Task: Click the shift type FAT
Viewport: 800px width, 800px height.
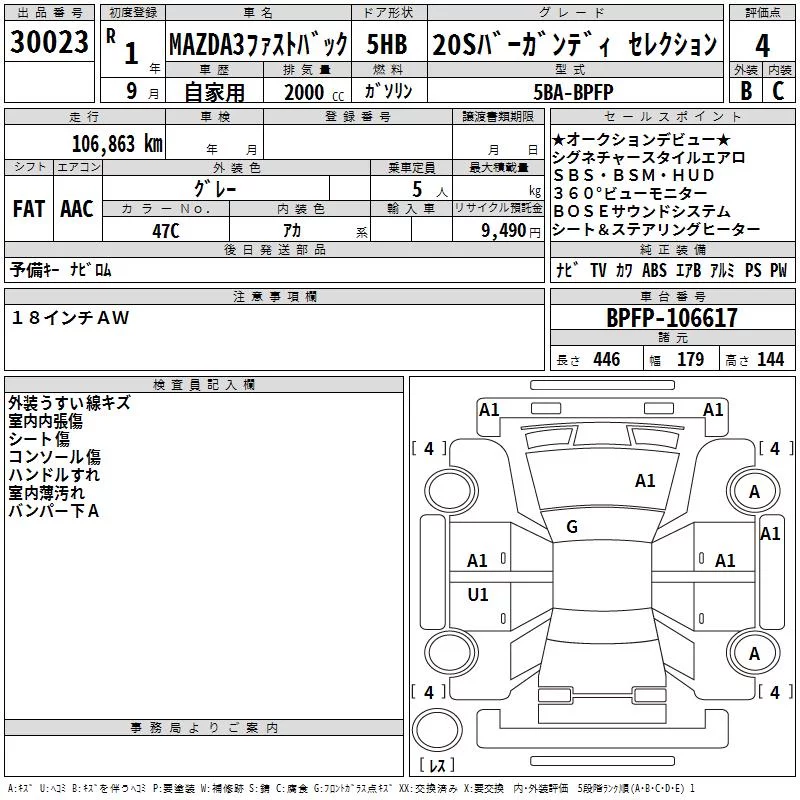Action: pos(29,209)
